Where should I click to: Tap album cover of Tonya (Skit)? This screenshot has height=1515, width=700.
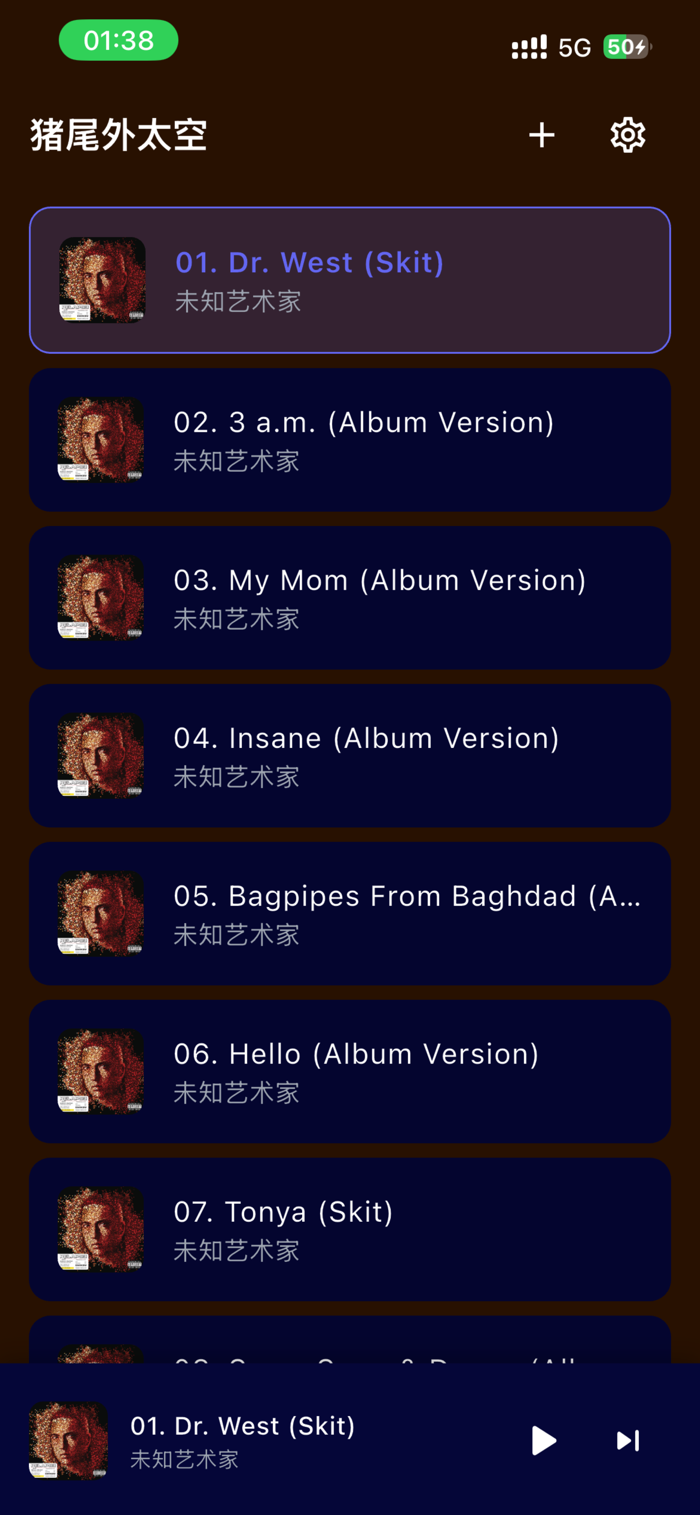101,1230
